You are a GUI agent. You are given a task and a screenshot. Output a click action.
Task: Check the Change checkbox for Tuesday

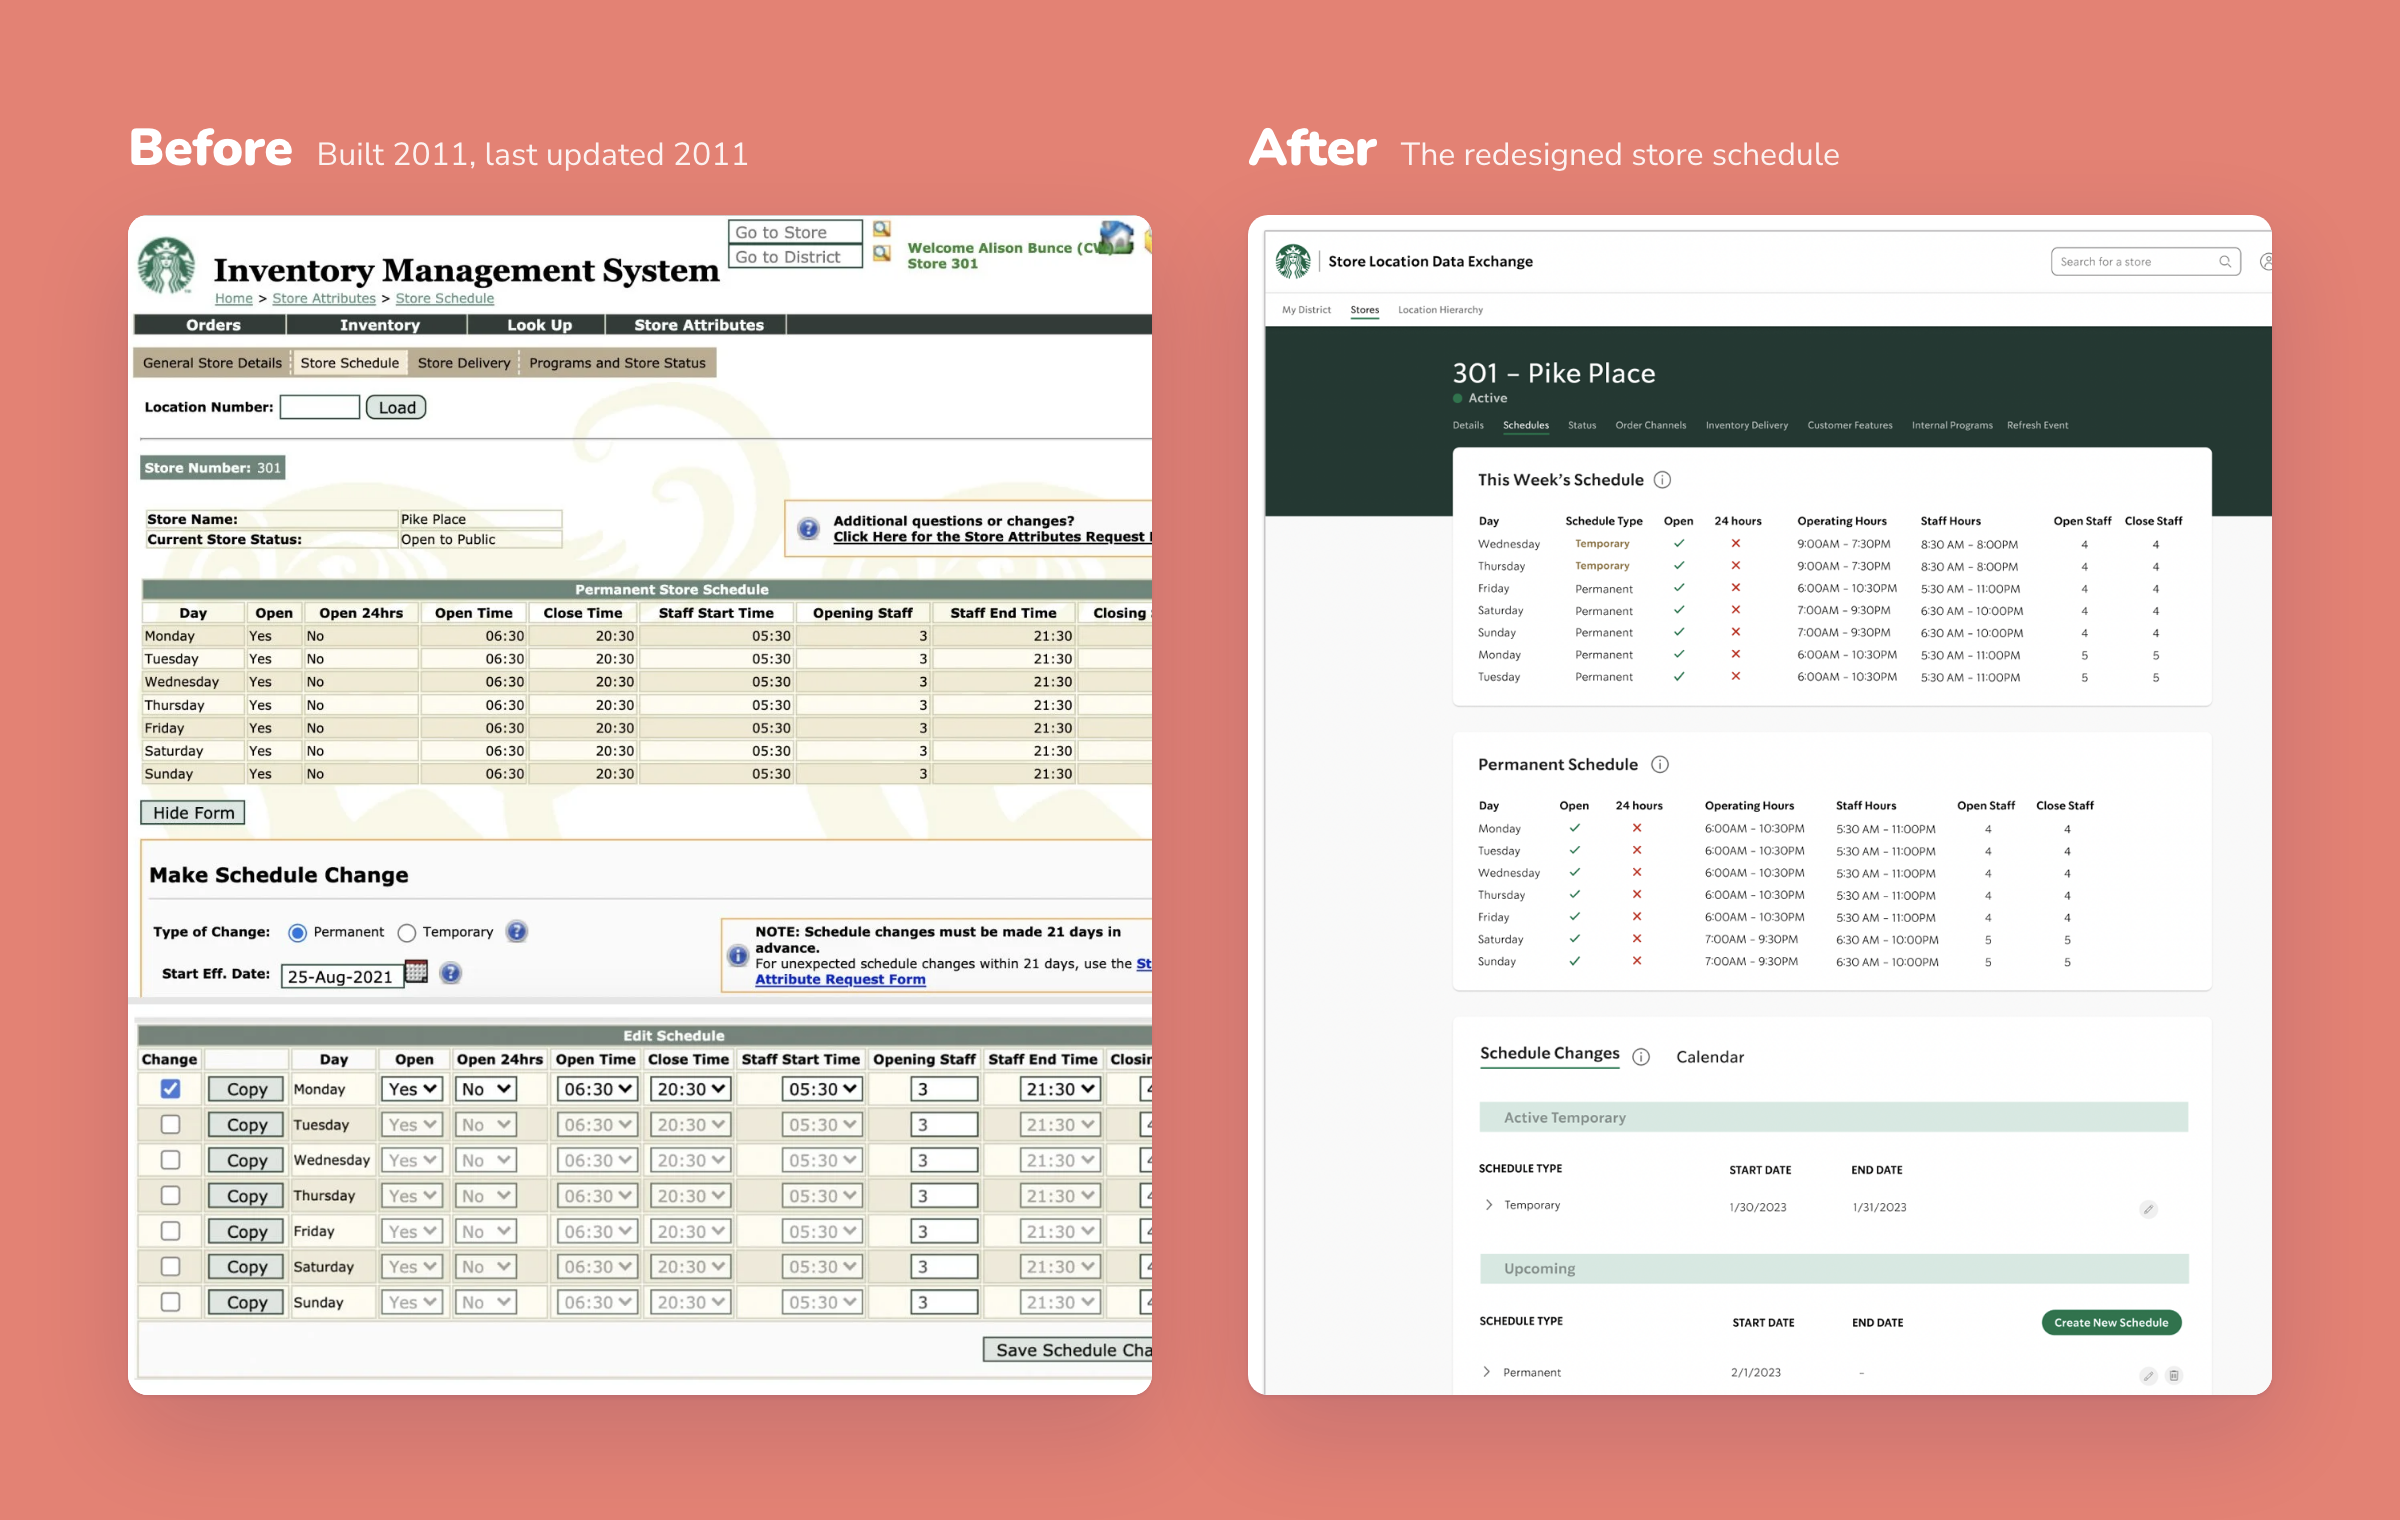click(x=171, y=1125)
